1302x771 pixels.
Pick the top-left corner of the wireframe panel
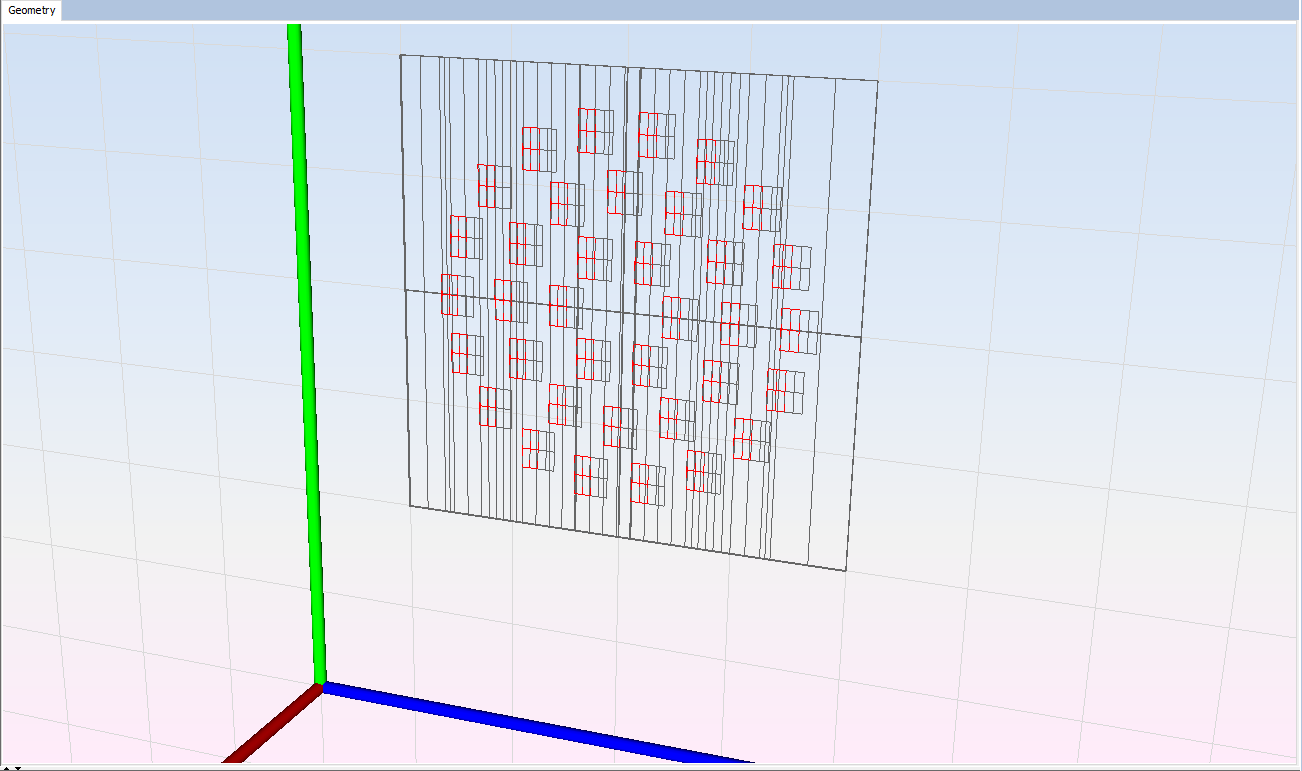point(401,55)
